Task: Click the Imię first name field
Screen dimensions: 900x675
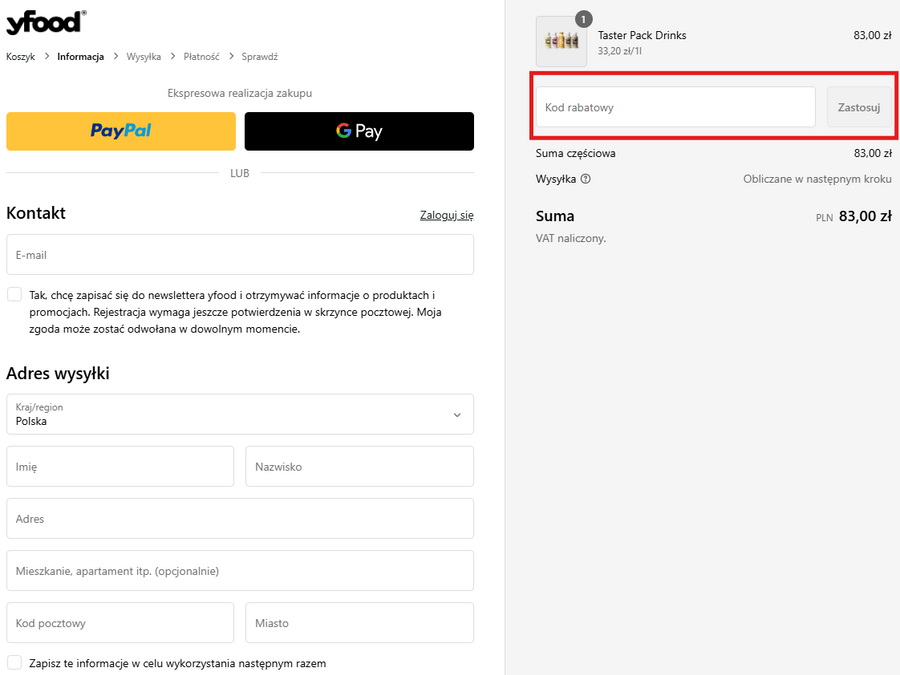Action: coord(120,467)
